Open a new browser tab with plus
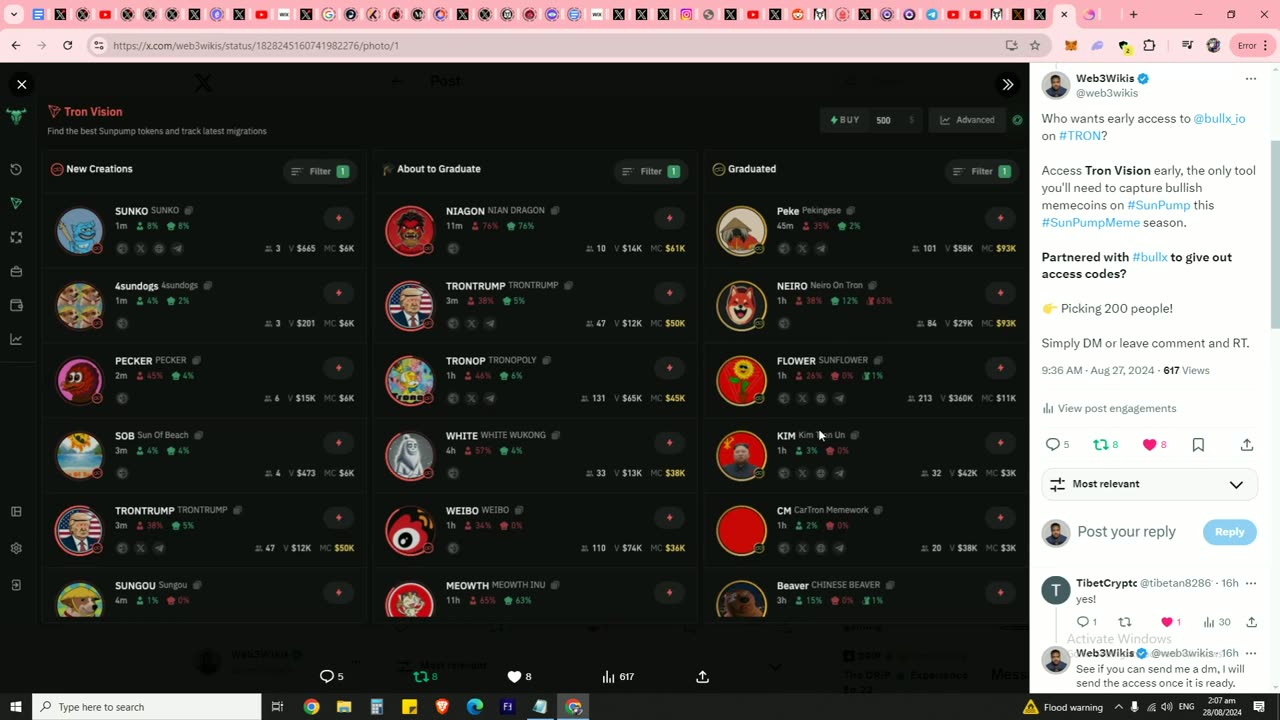 tap(1133, 15)
